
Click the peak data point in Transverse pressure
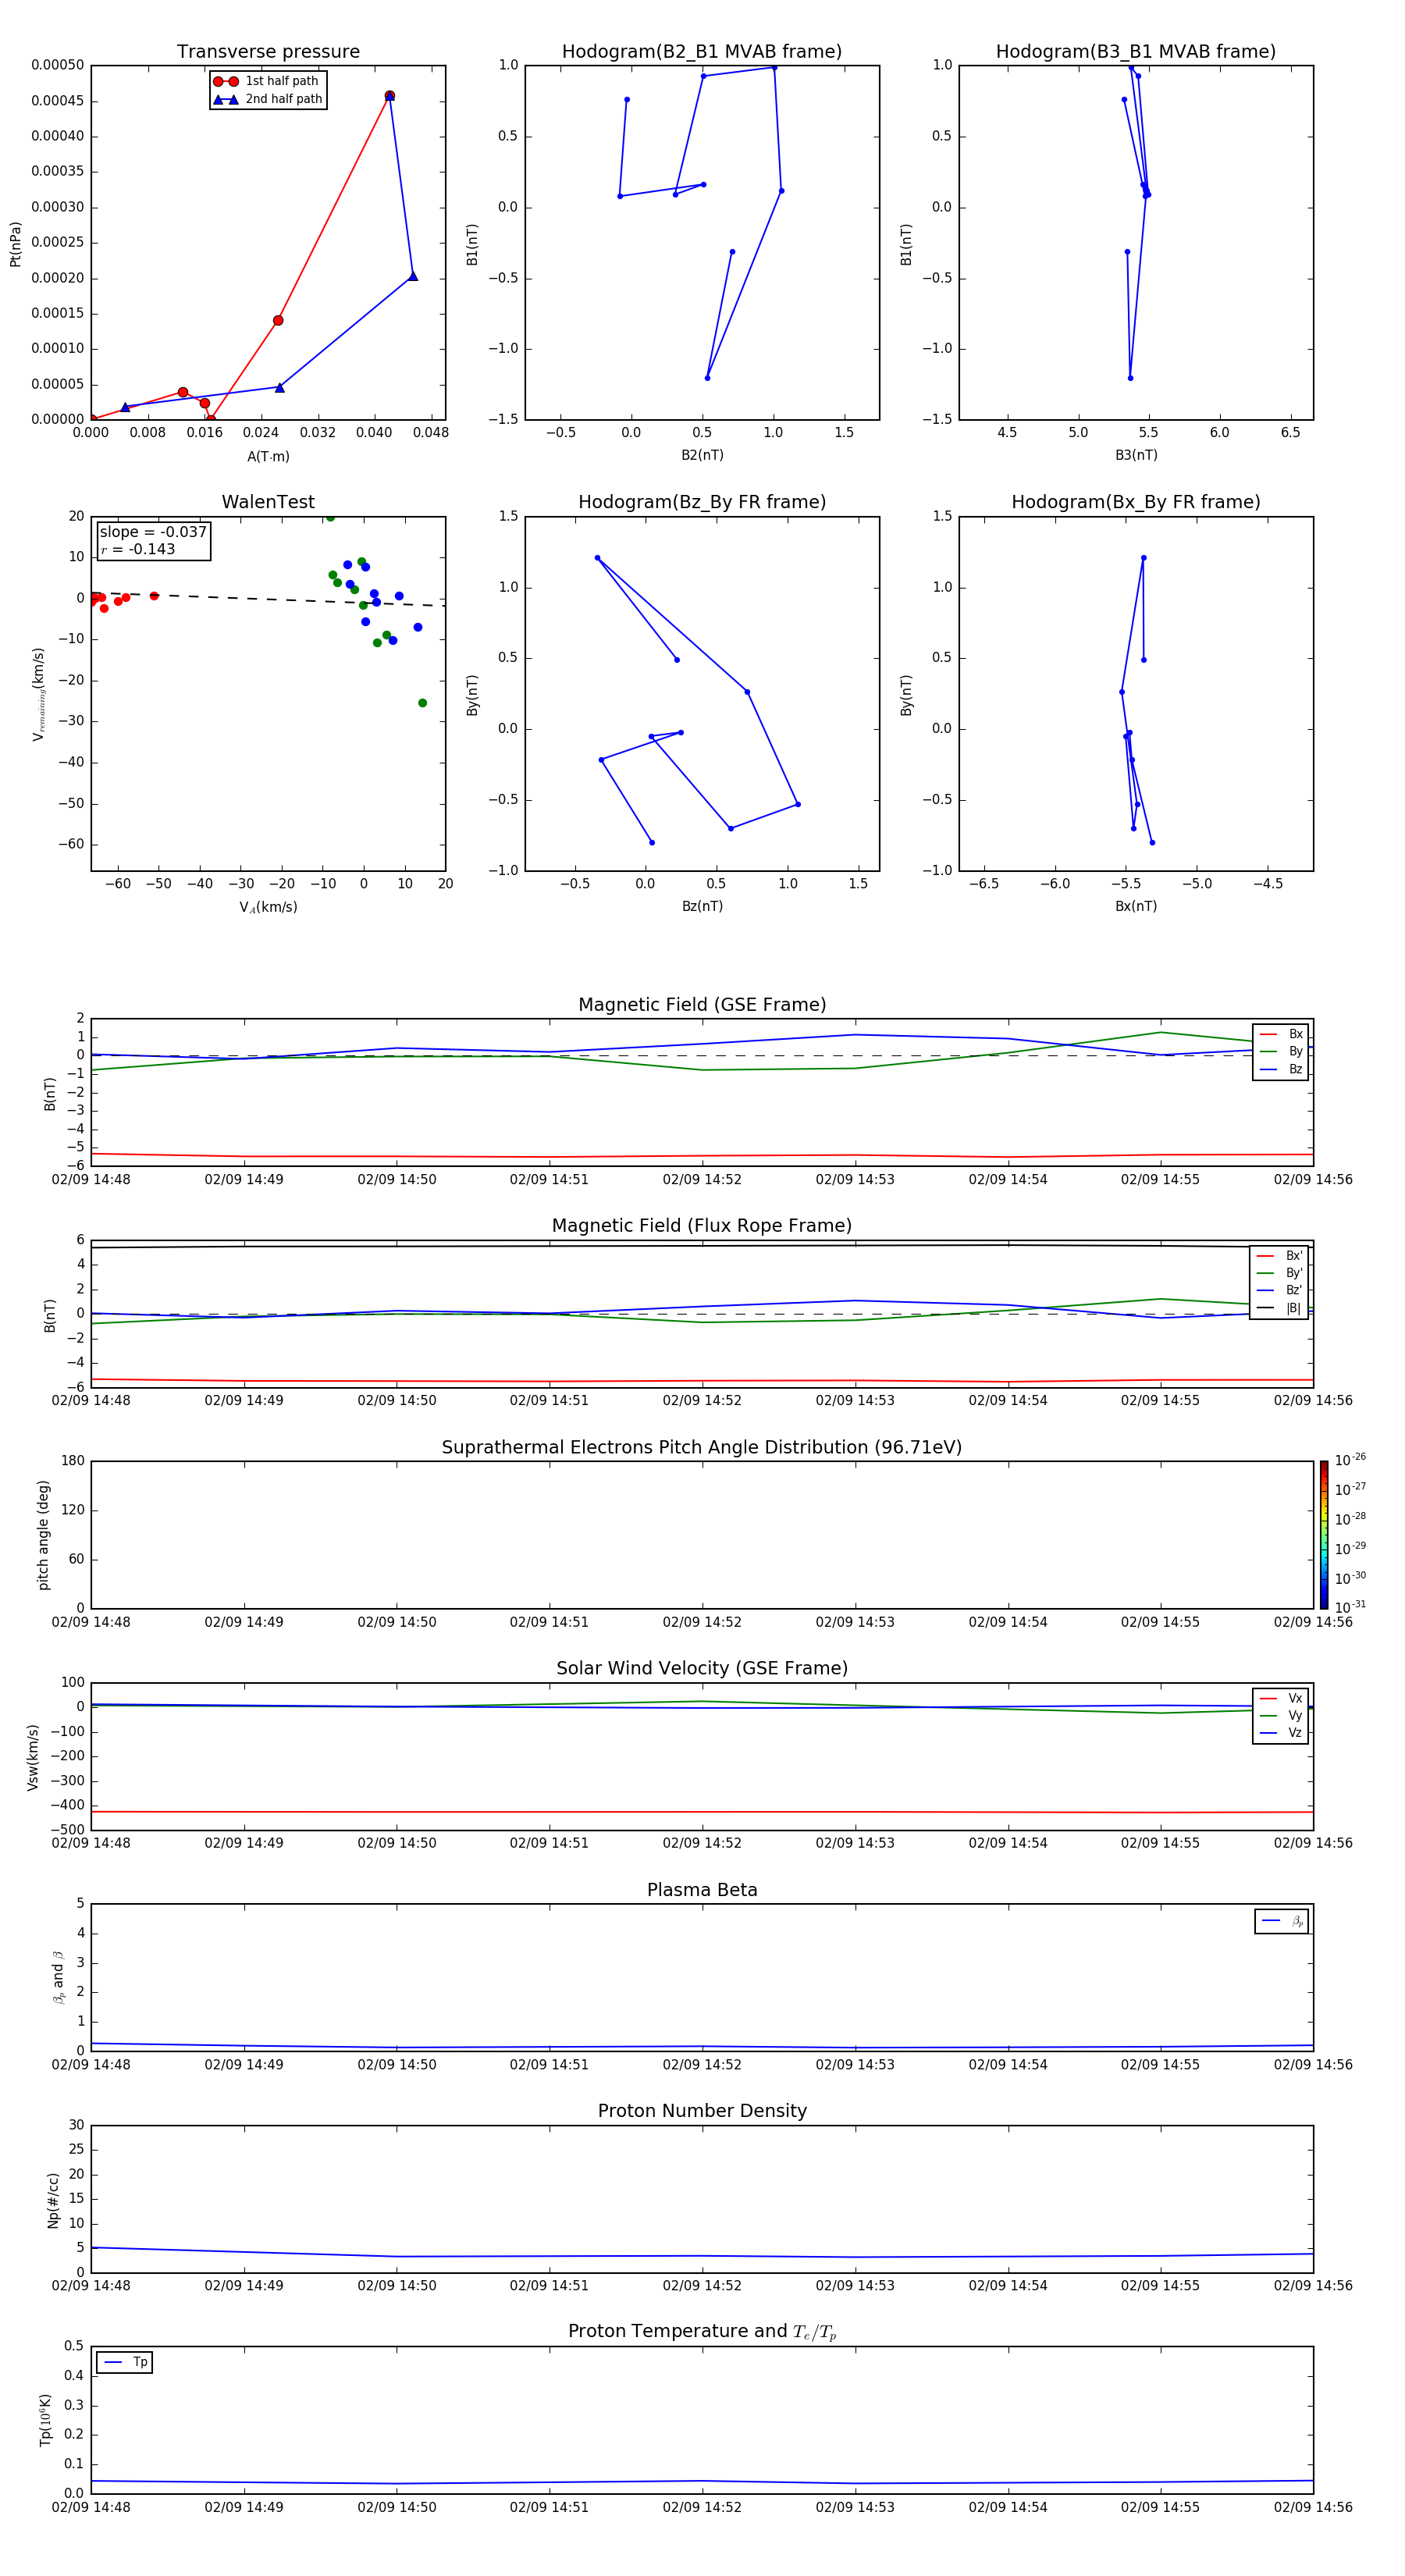pos(390,96)
